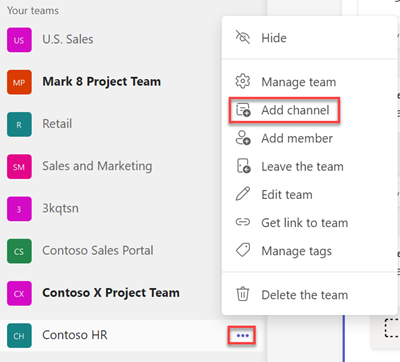Open Mark 8 Project Team

(x=102, y=82)
